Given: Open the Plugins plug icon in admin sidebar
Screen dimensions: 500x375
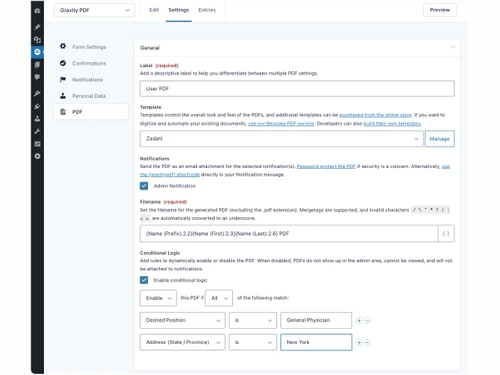Looking at the screenshot, I should [37, 106].
